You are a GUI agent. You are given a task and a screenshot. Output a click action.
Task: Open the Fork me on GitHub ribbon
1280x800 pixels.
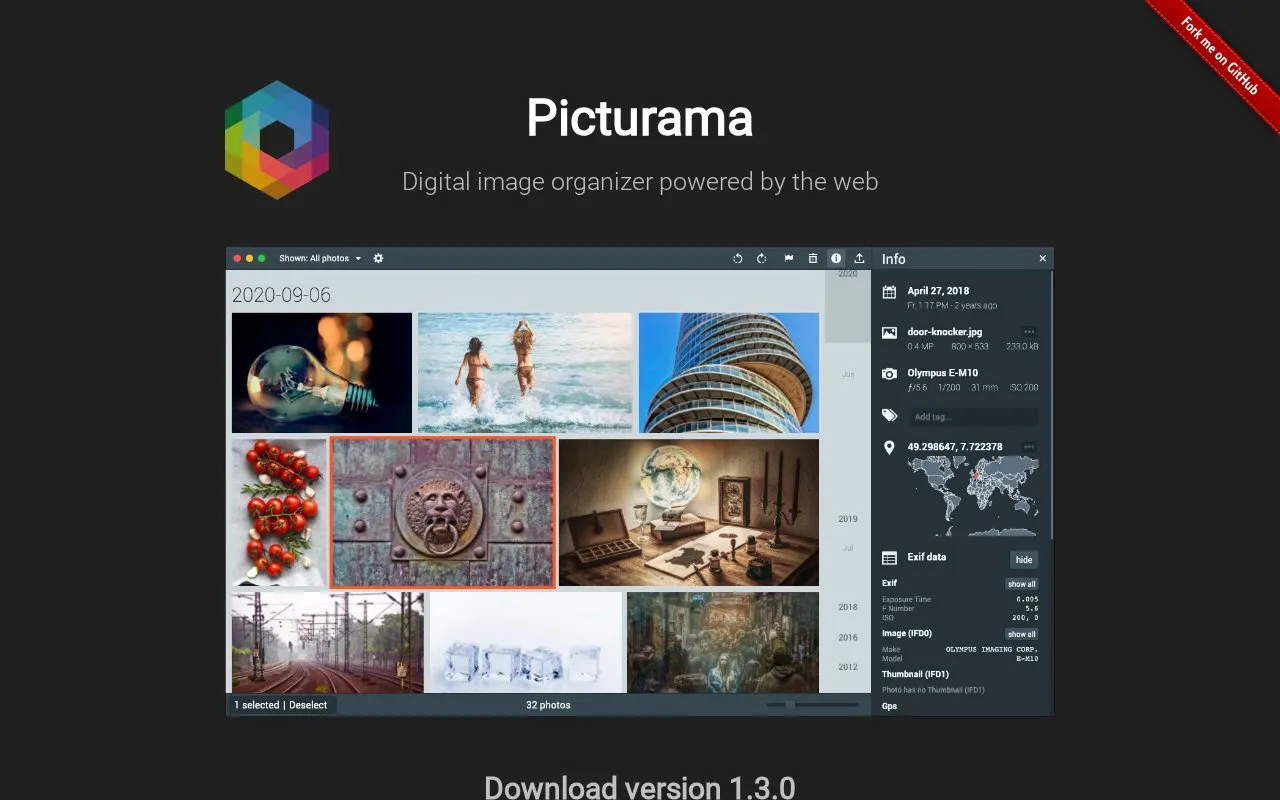[x=1219, y=56]
